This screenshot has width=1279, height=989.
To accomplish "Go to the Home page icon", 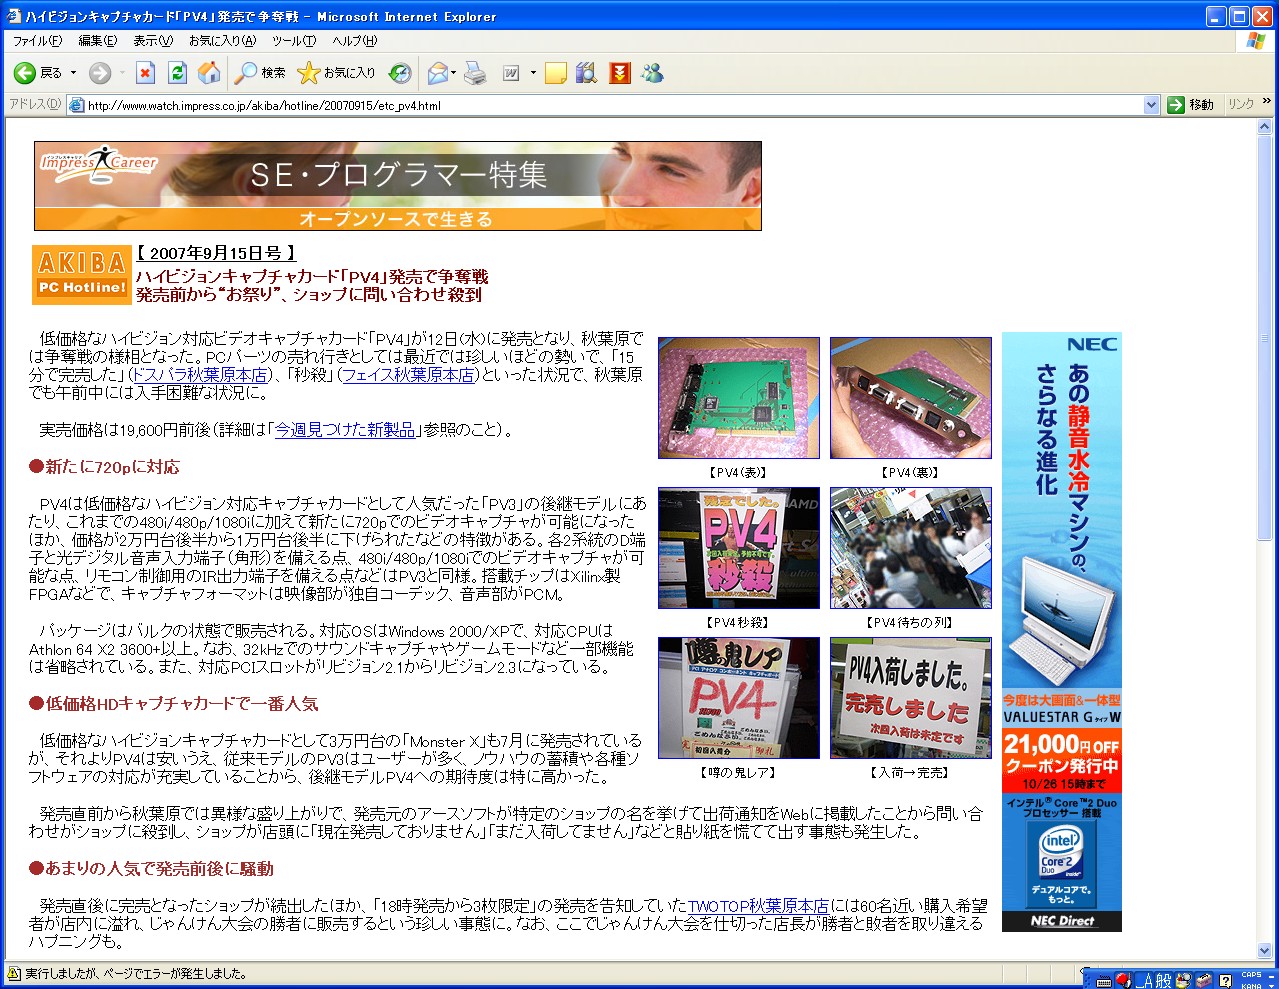I will (209, 73).
